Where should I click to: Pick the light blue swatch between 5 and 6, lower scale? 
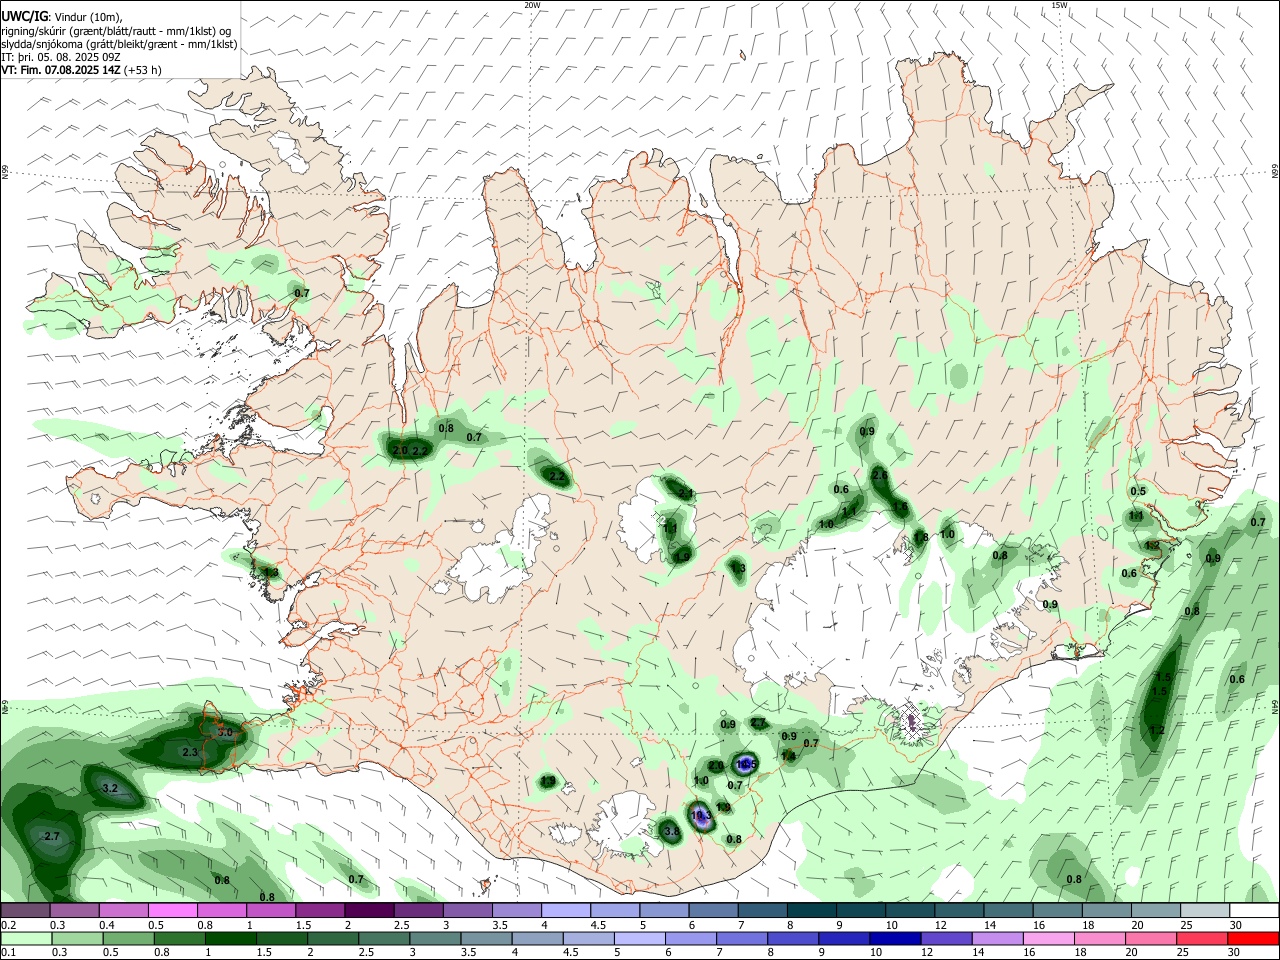pyautogui.click(x=640, y=939)
